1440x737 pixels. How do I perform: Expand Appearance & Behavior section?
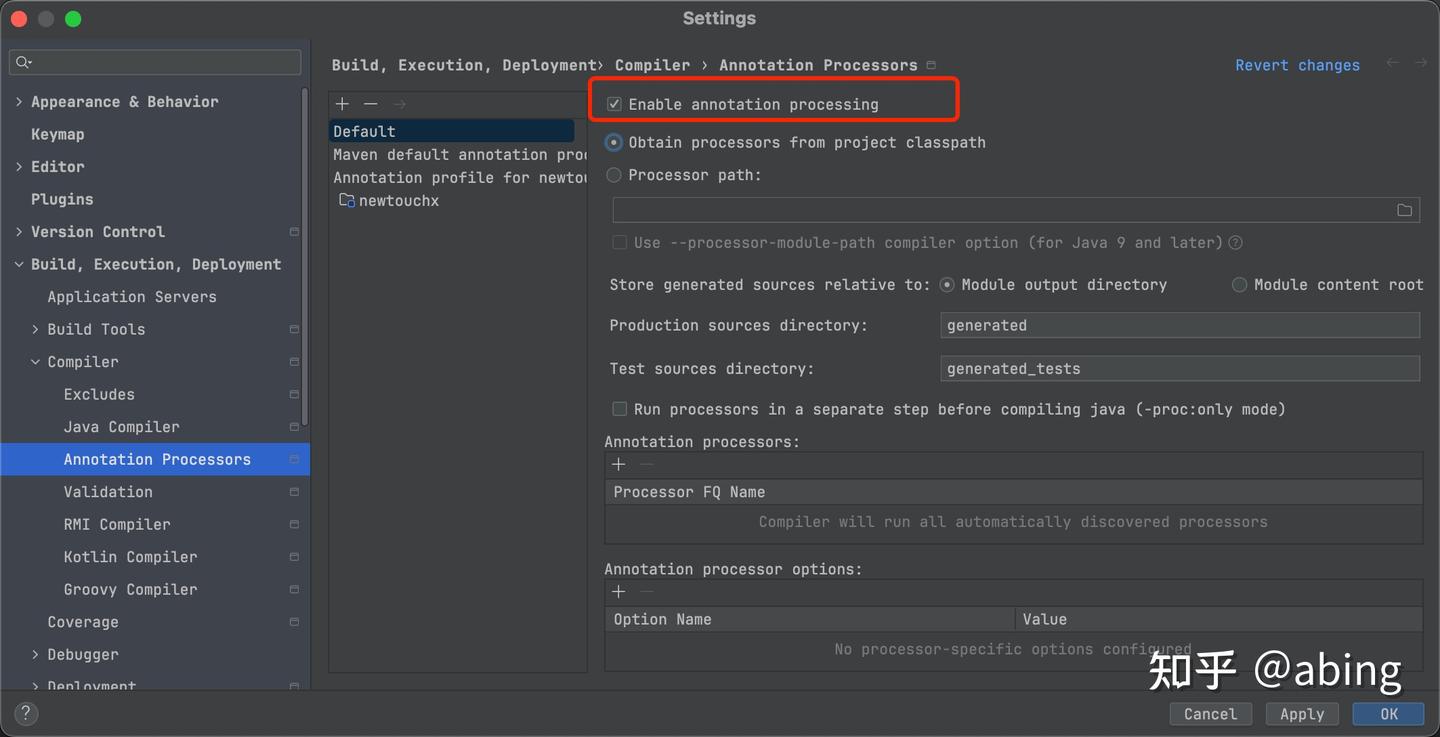pos(19,102)
